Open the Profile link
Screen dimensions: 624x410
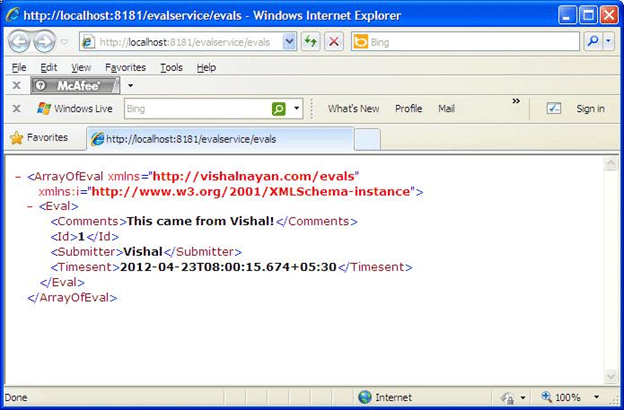[x=409, y=109]
